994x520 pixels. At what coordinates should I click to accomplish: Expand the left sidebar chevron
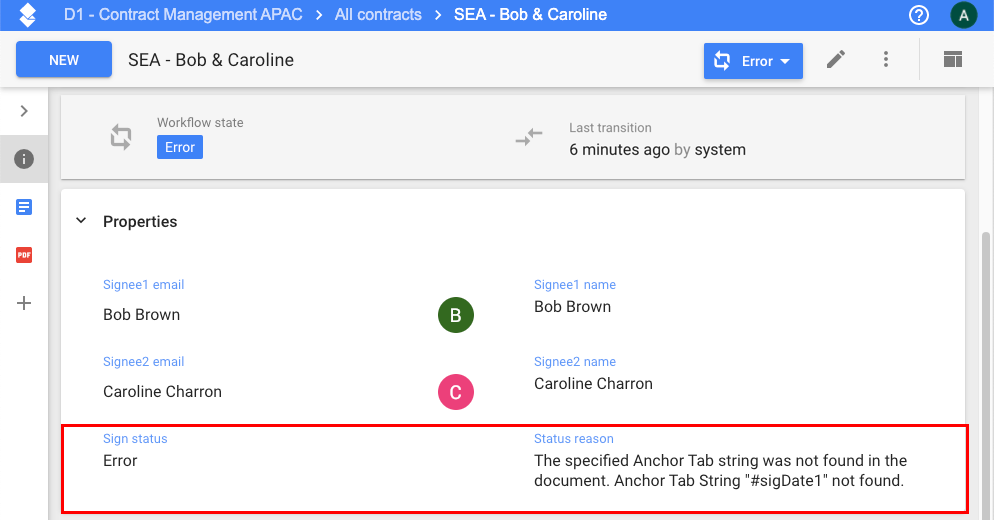(x=24, y=111)
